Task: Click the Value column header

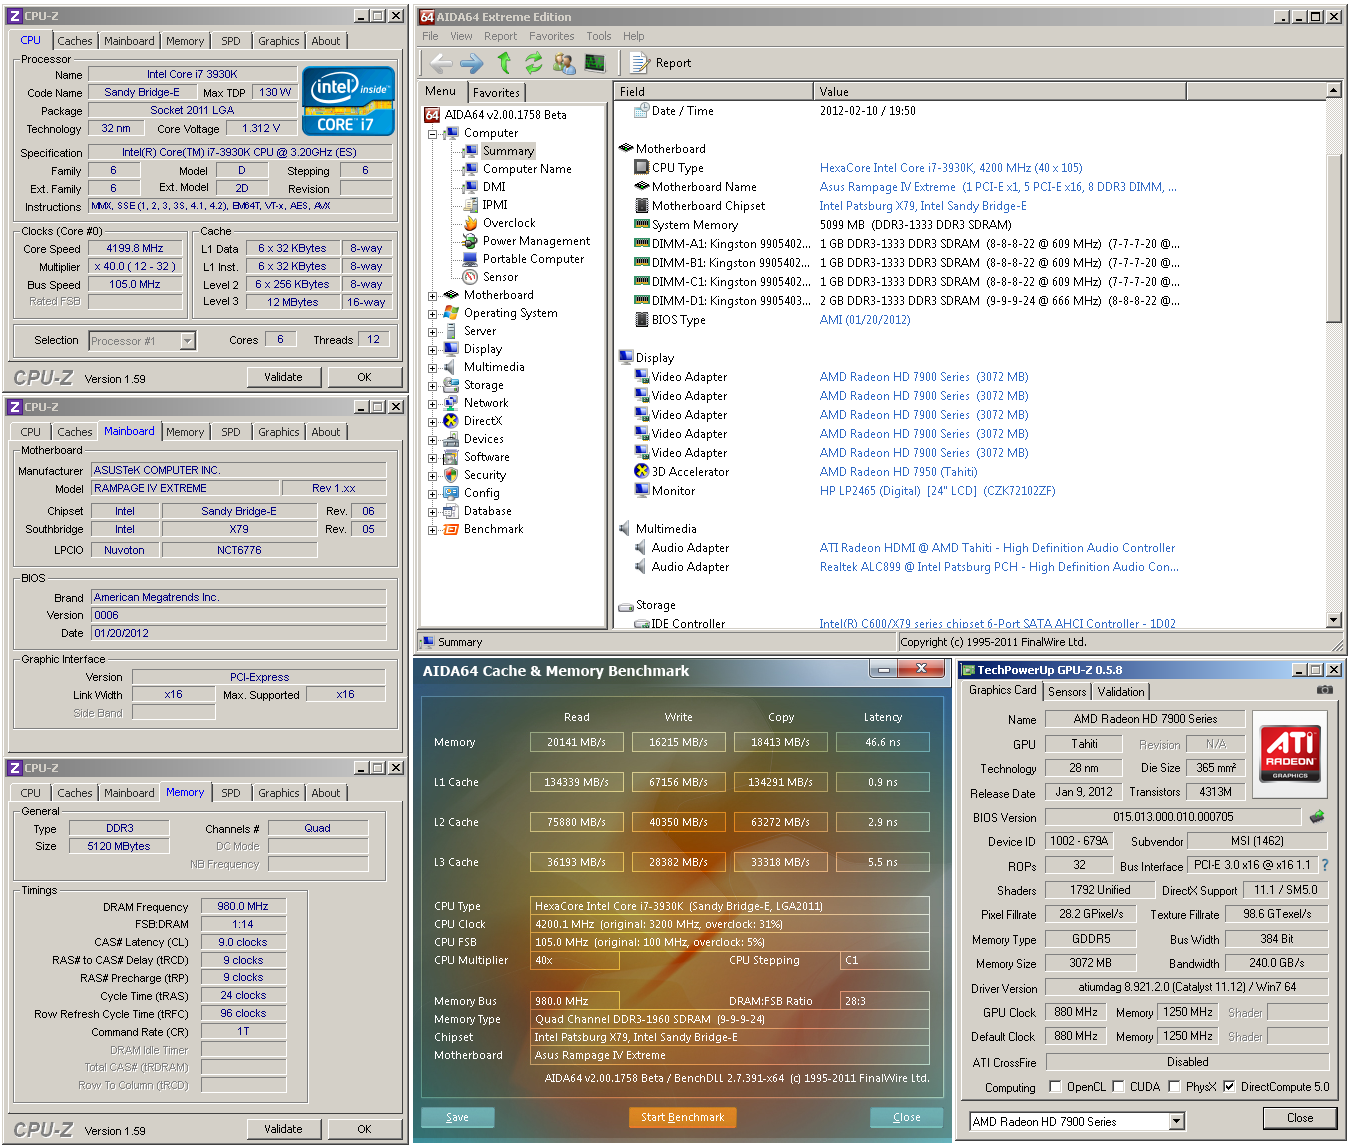Action: click(1000, 91)
